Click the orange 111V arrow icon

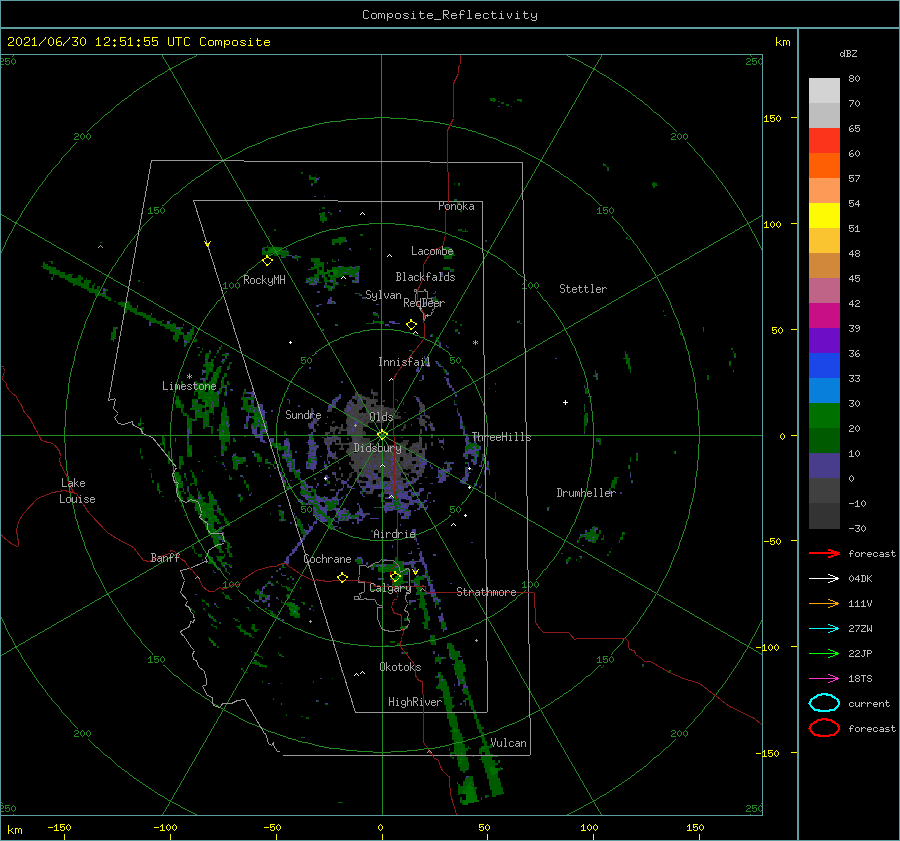[x=824, y=603]
